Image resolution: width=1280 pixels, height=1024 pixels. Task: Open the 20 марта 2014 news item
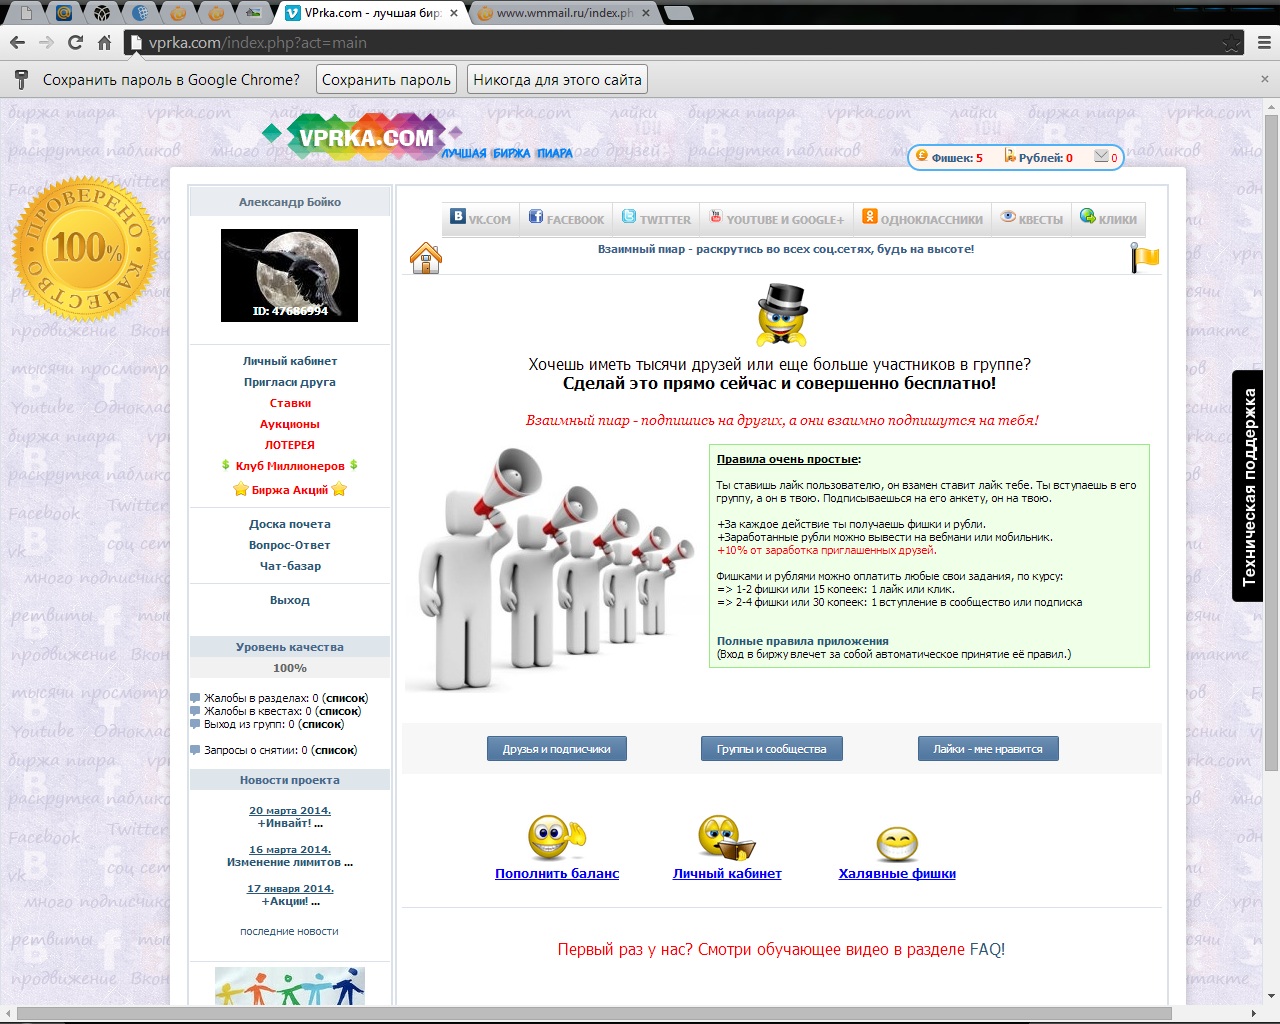pos(290,811)
